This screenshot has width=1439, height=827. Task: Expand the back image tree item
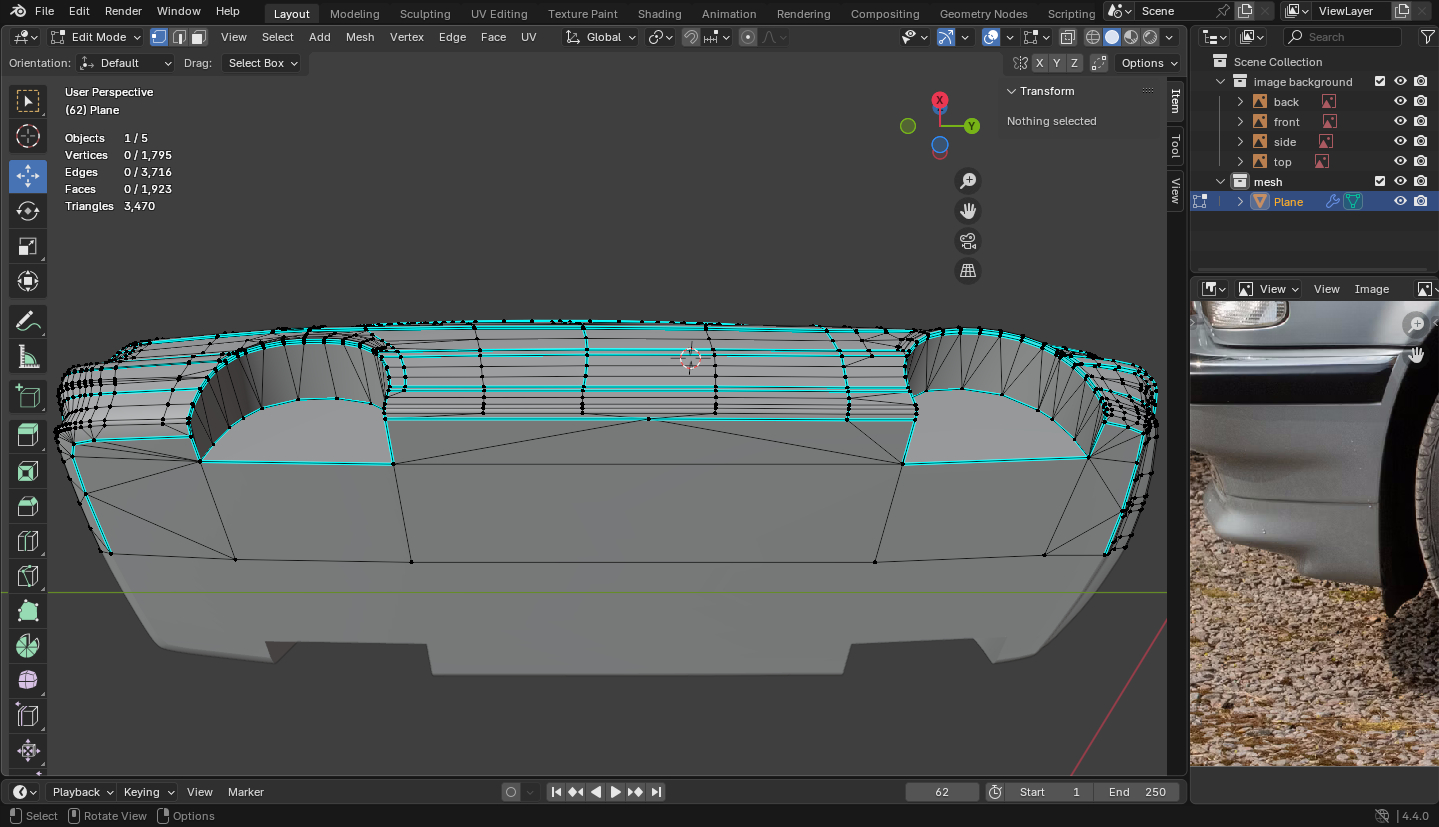pyautogui.click(x=1241, y=102)
